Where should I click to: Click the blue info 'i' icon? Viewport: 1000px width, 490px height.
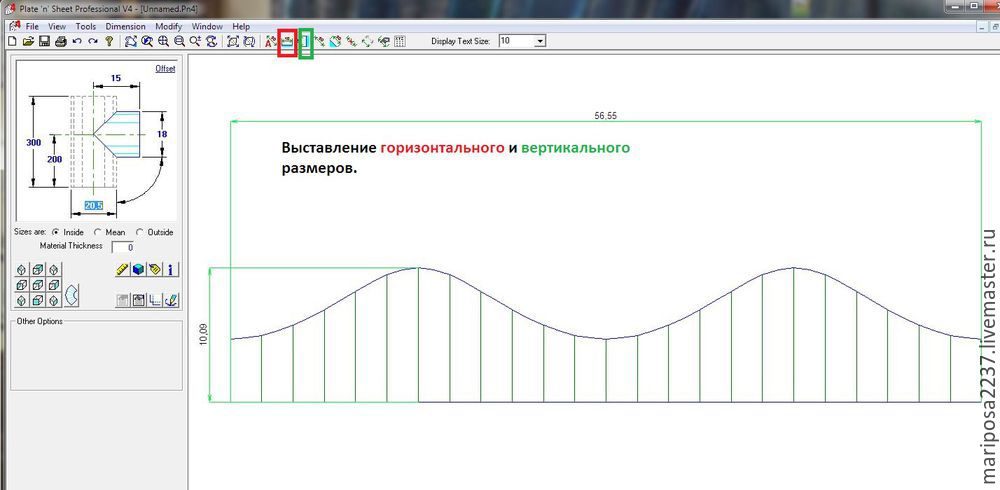click(171, 269)
